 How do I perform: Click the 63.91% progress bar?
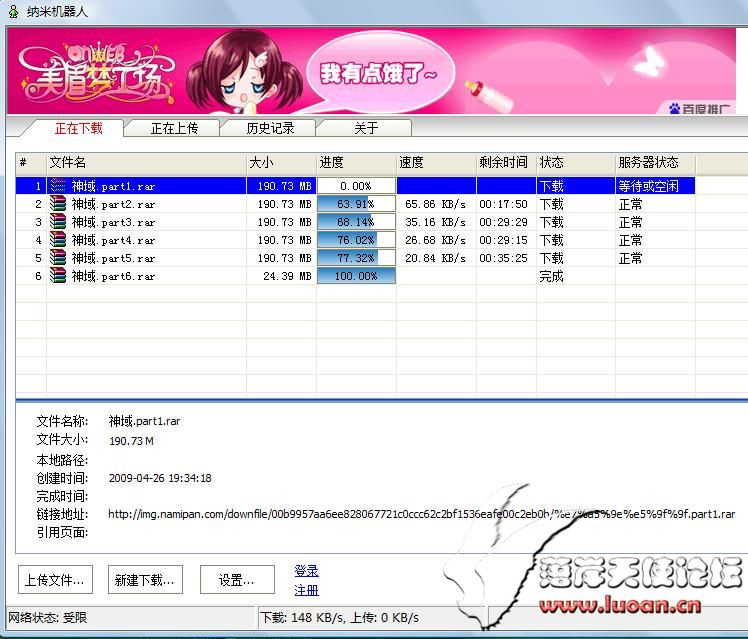point(356,204)
